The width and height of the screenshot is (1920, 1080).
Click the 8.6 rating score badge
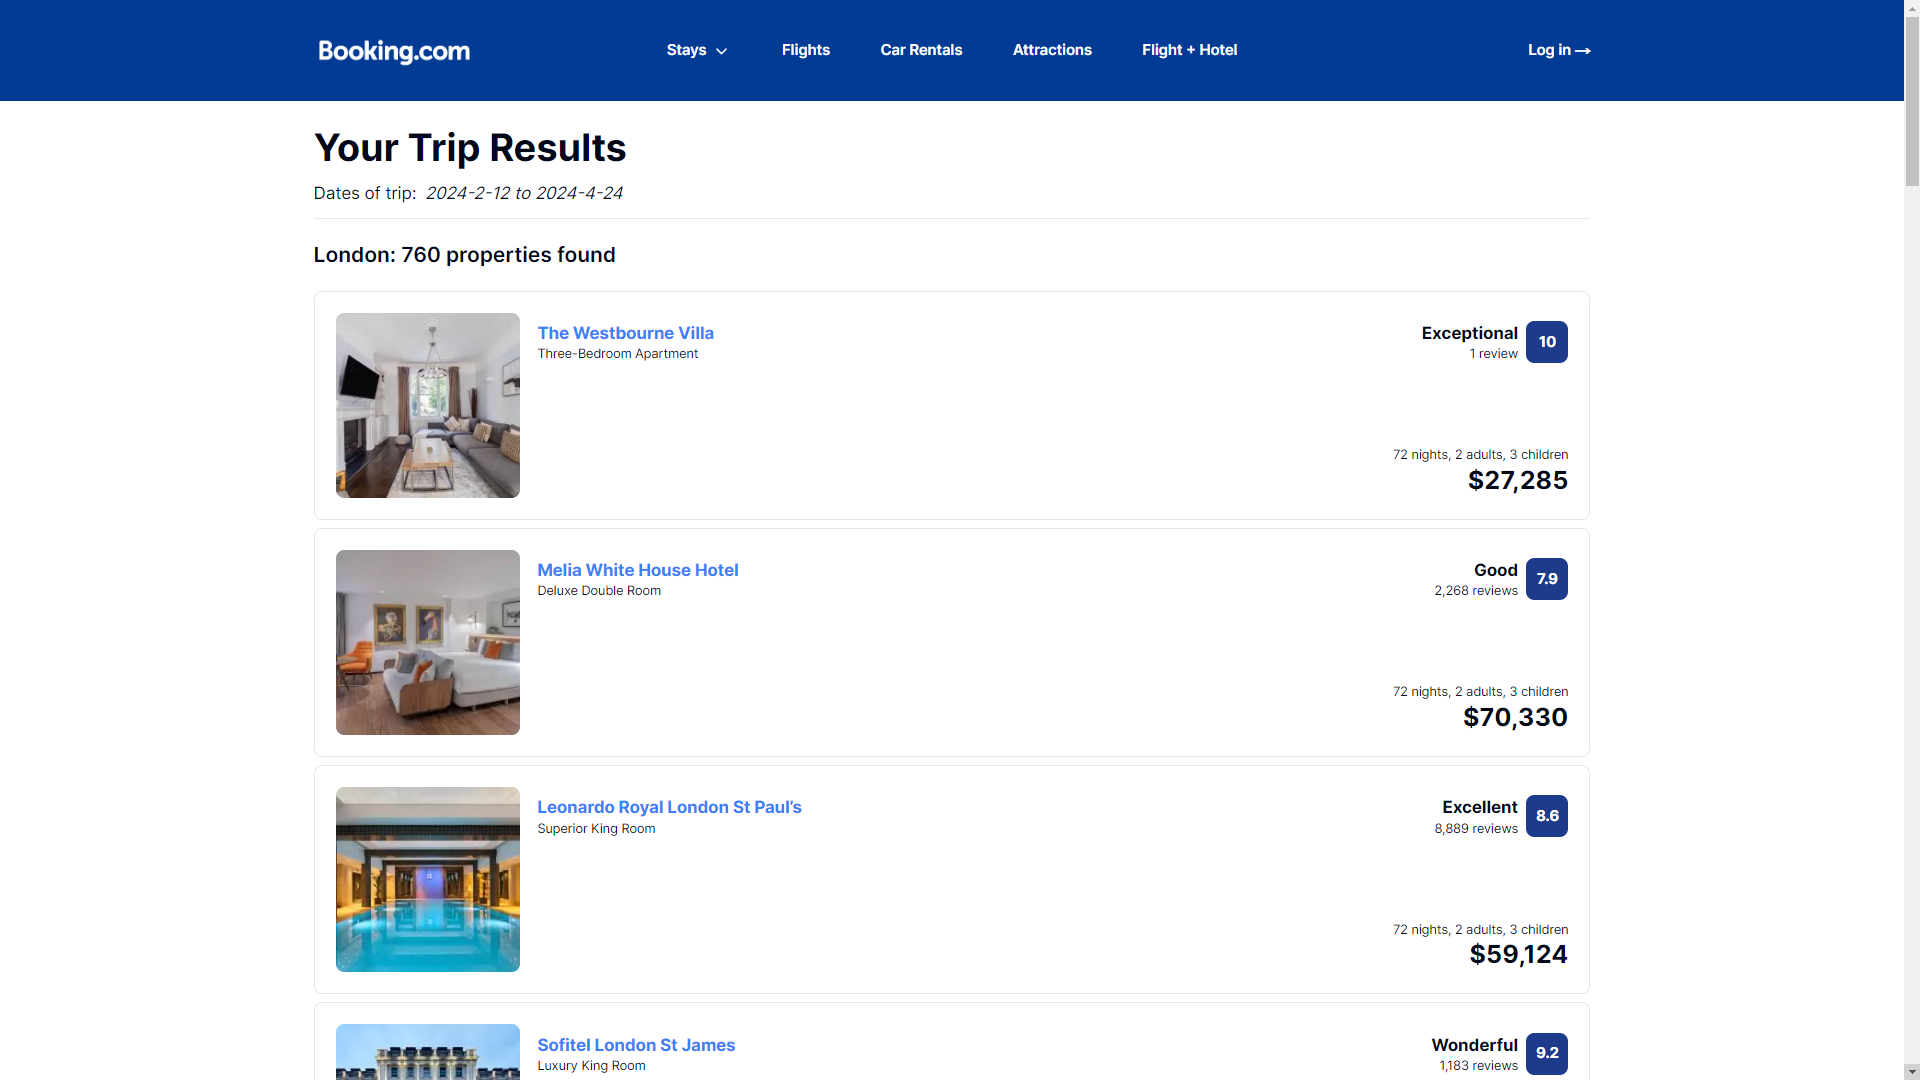click(x=1546, y=816)
